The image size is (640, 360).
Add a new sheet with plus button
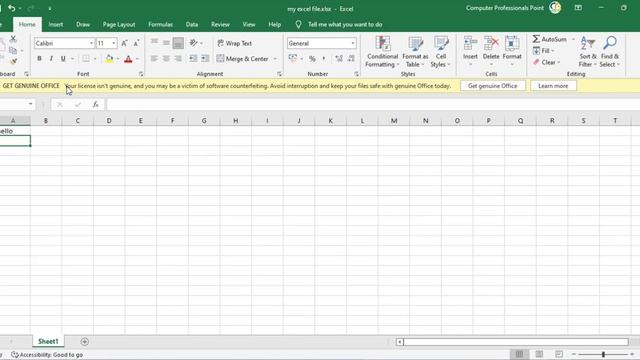click(84, 342)
